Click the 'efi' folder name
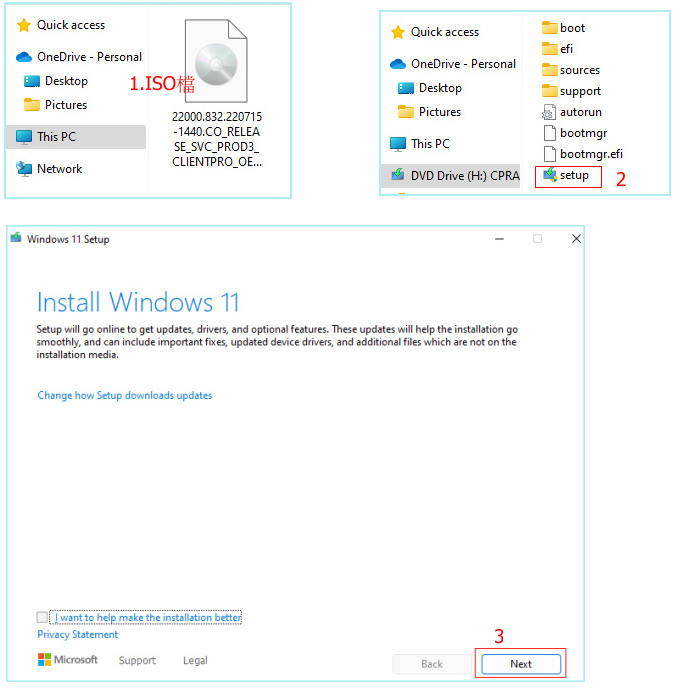676x690 pixels. click(566, 48)
